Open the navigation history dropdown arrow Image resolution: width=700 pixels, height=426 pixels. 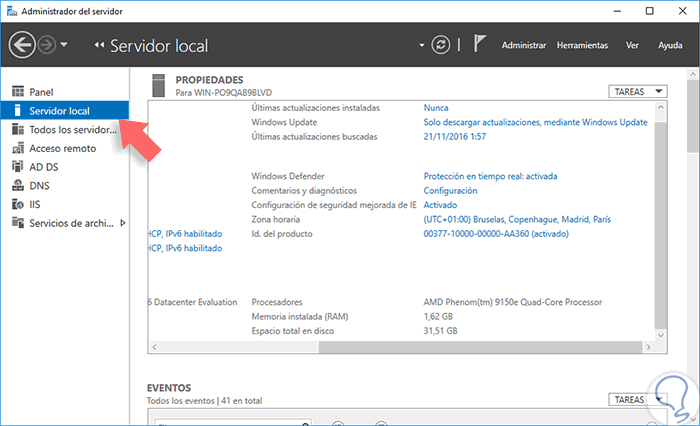64,45
